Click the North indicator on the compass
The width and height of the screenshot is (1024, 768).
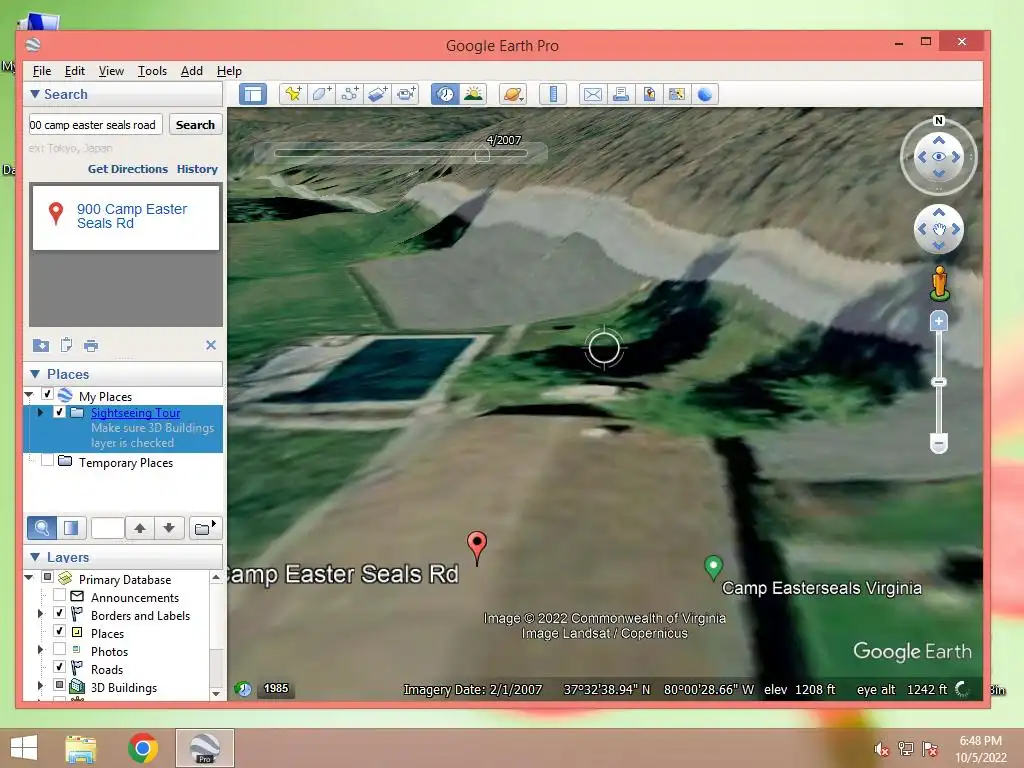938,121
